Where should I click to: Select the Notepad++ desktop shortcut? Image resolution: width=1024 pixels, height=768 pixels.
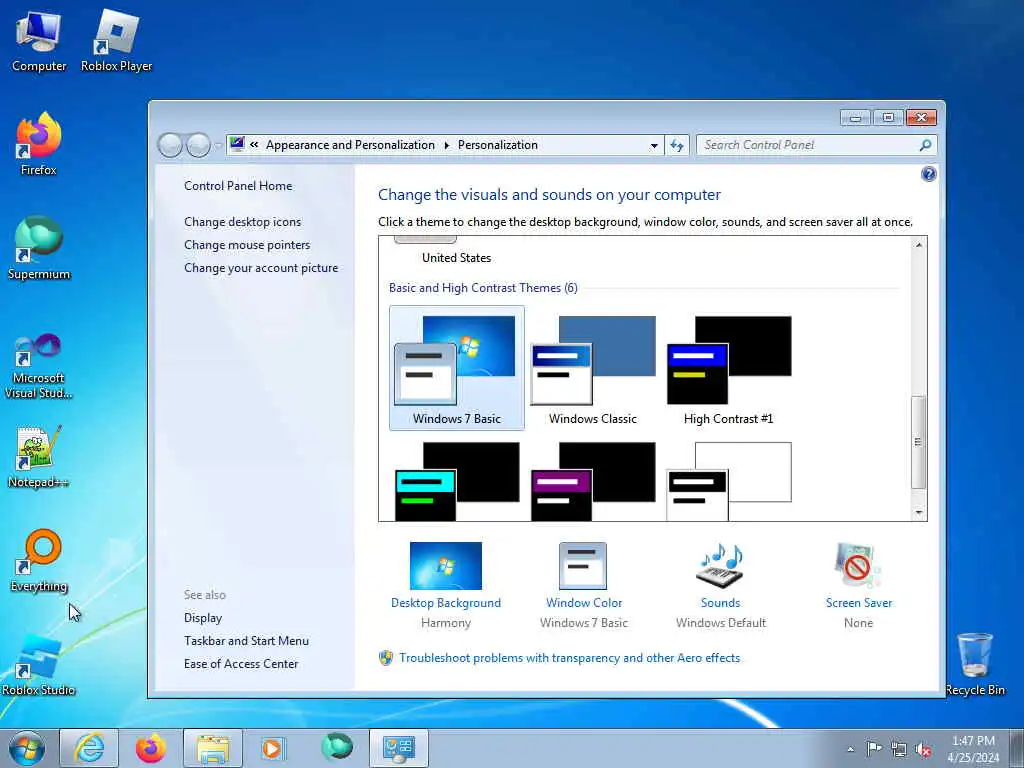39,456
